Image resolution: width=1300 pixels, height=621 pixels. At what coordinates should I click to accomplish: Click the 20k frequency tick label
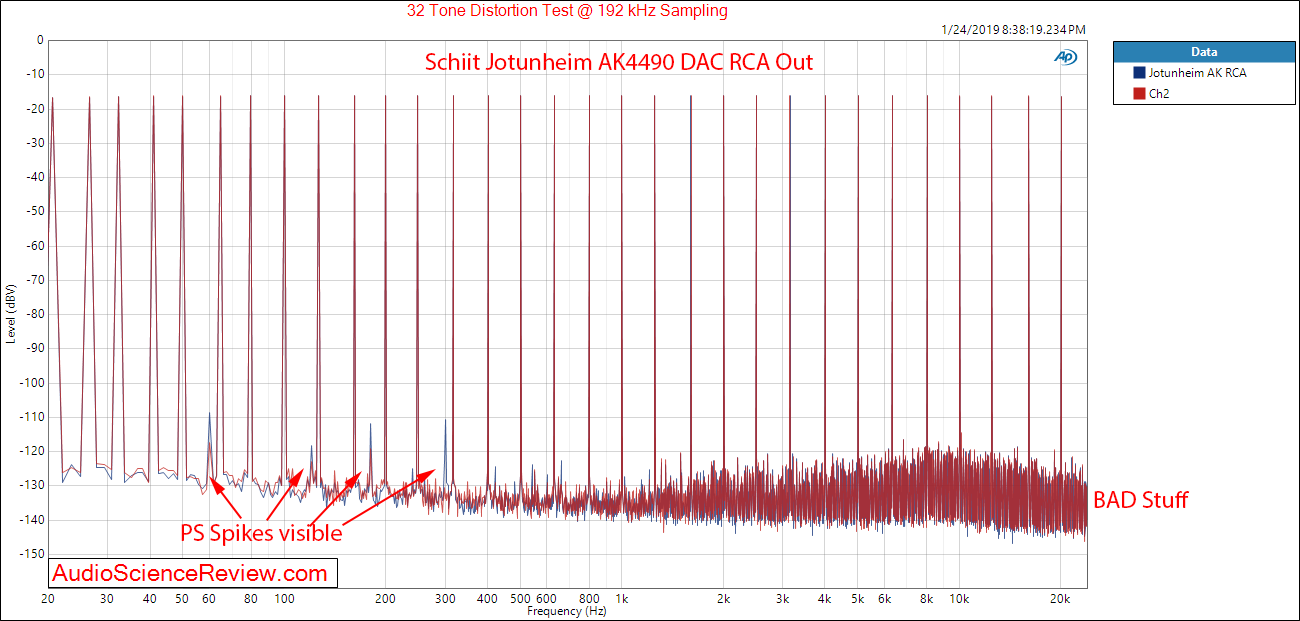pyautogui.click(x=1061, y=598)
